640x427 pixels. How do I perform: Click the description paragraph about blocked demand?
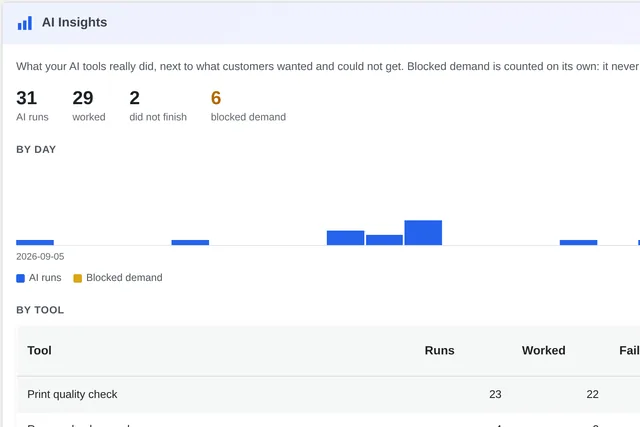pyautogui.click(x=328, y=66)
